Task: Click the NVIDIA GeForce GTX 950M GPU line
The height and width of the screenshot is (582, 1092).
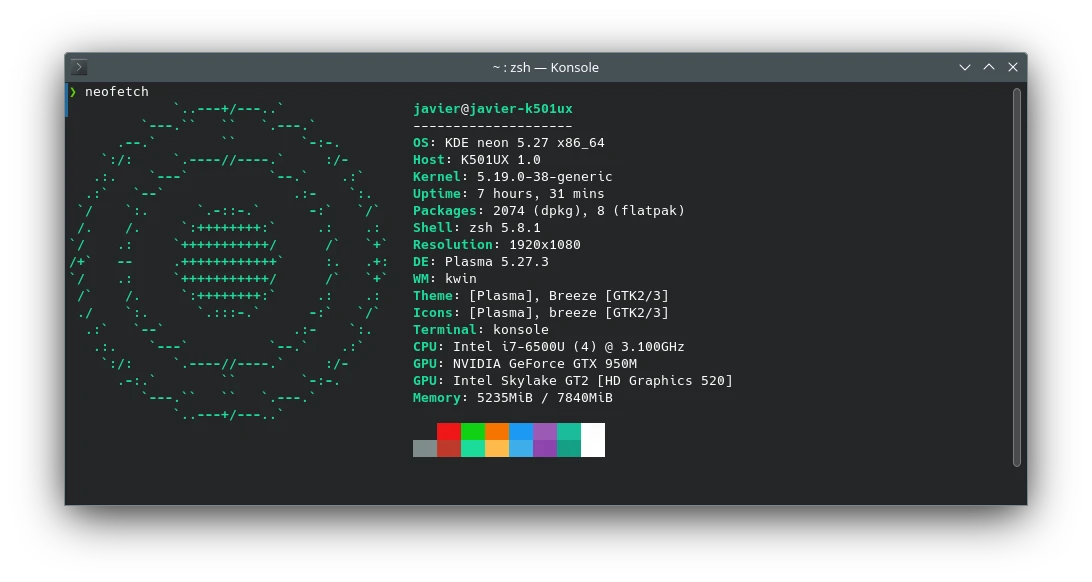Action: coord(524,364)
